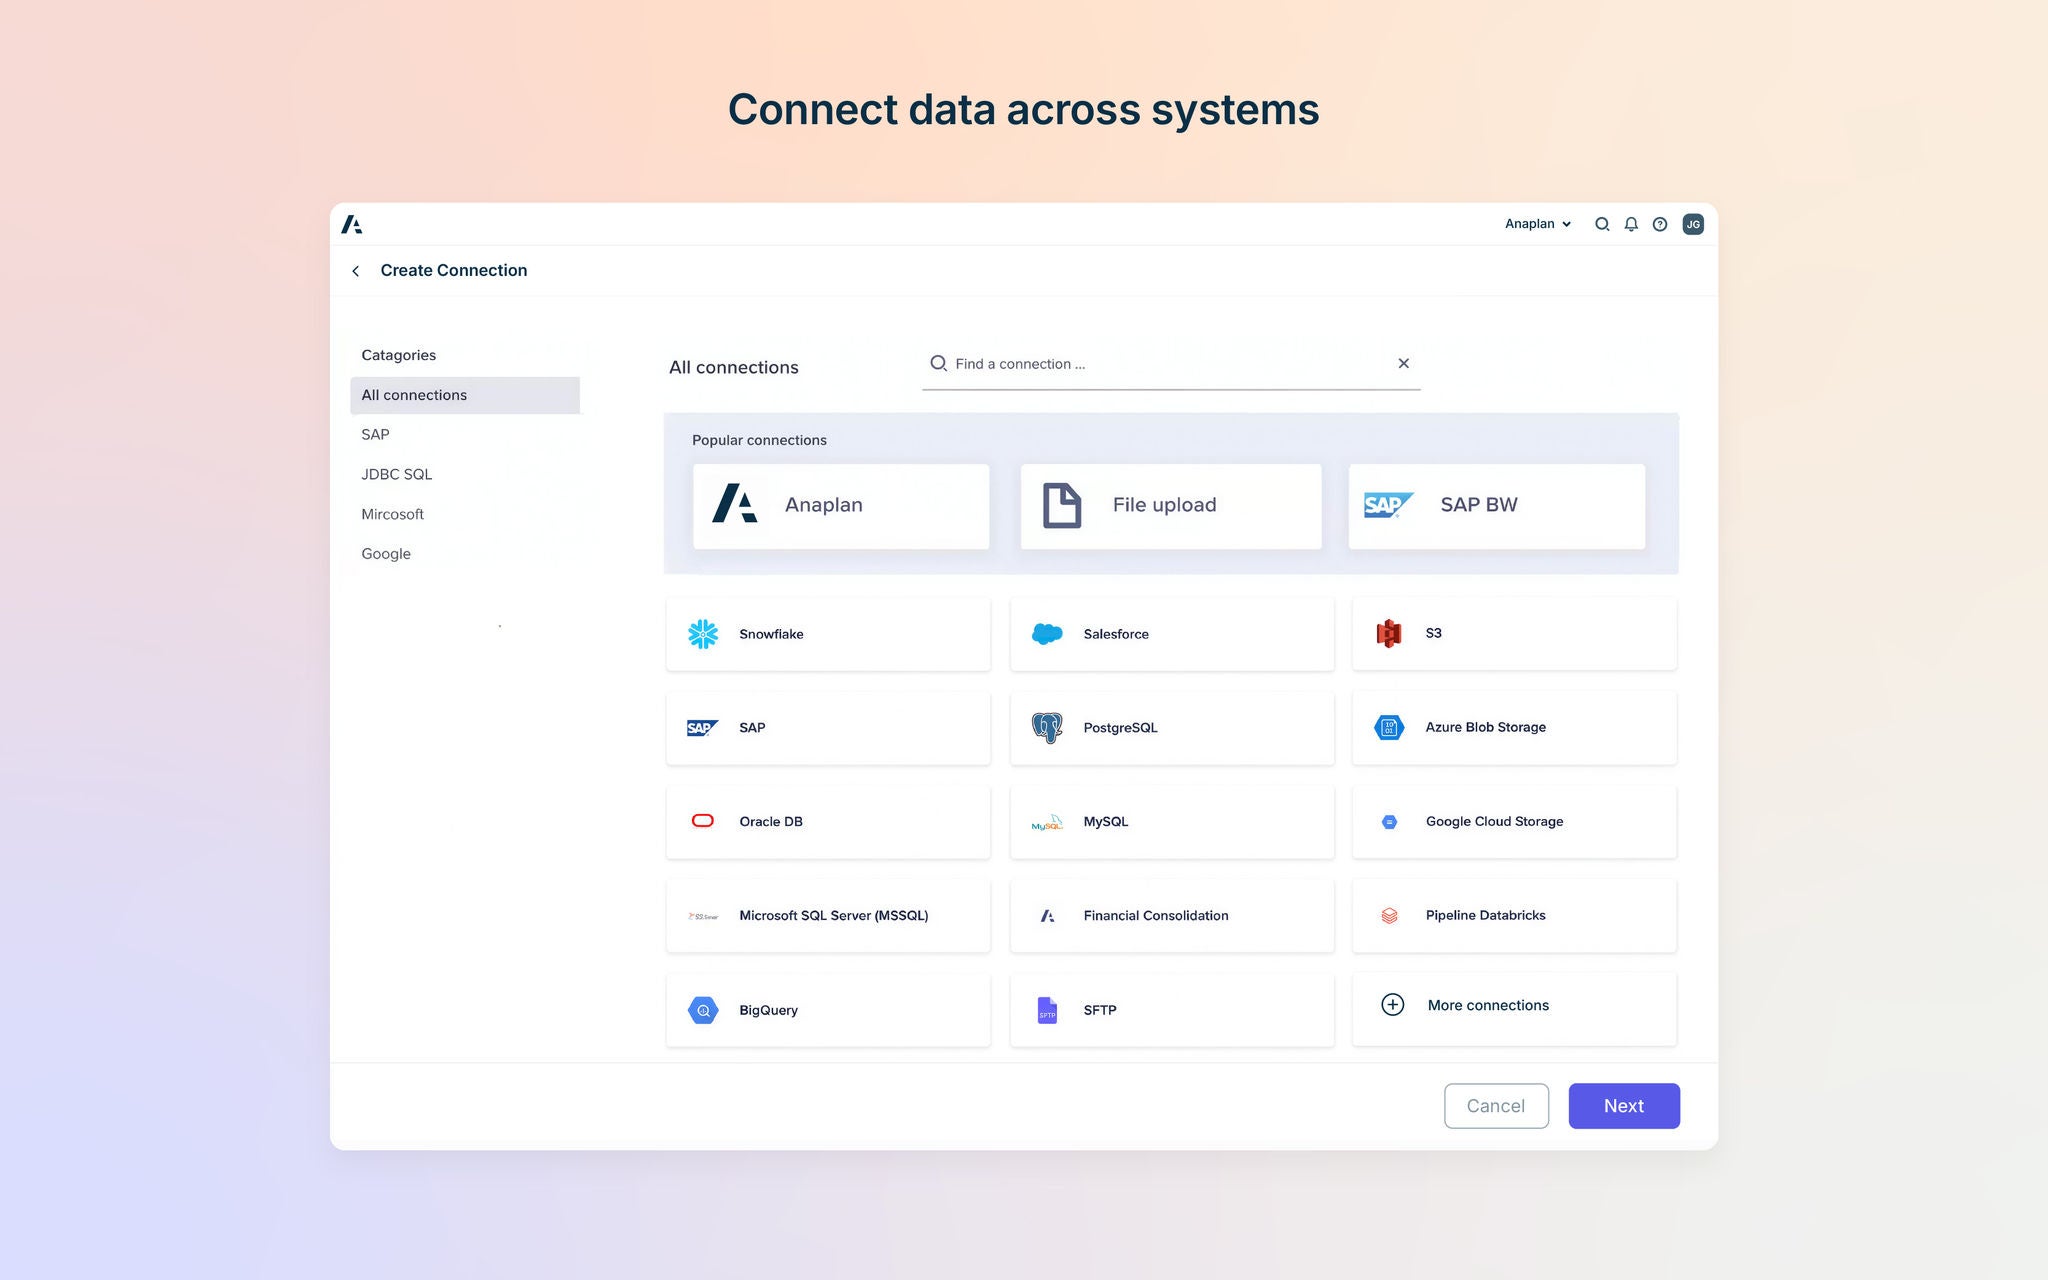Click the Anaplan logo in header
This screenshot has height=1280, width=2048.
coord(352,224)
